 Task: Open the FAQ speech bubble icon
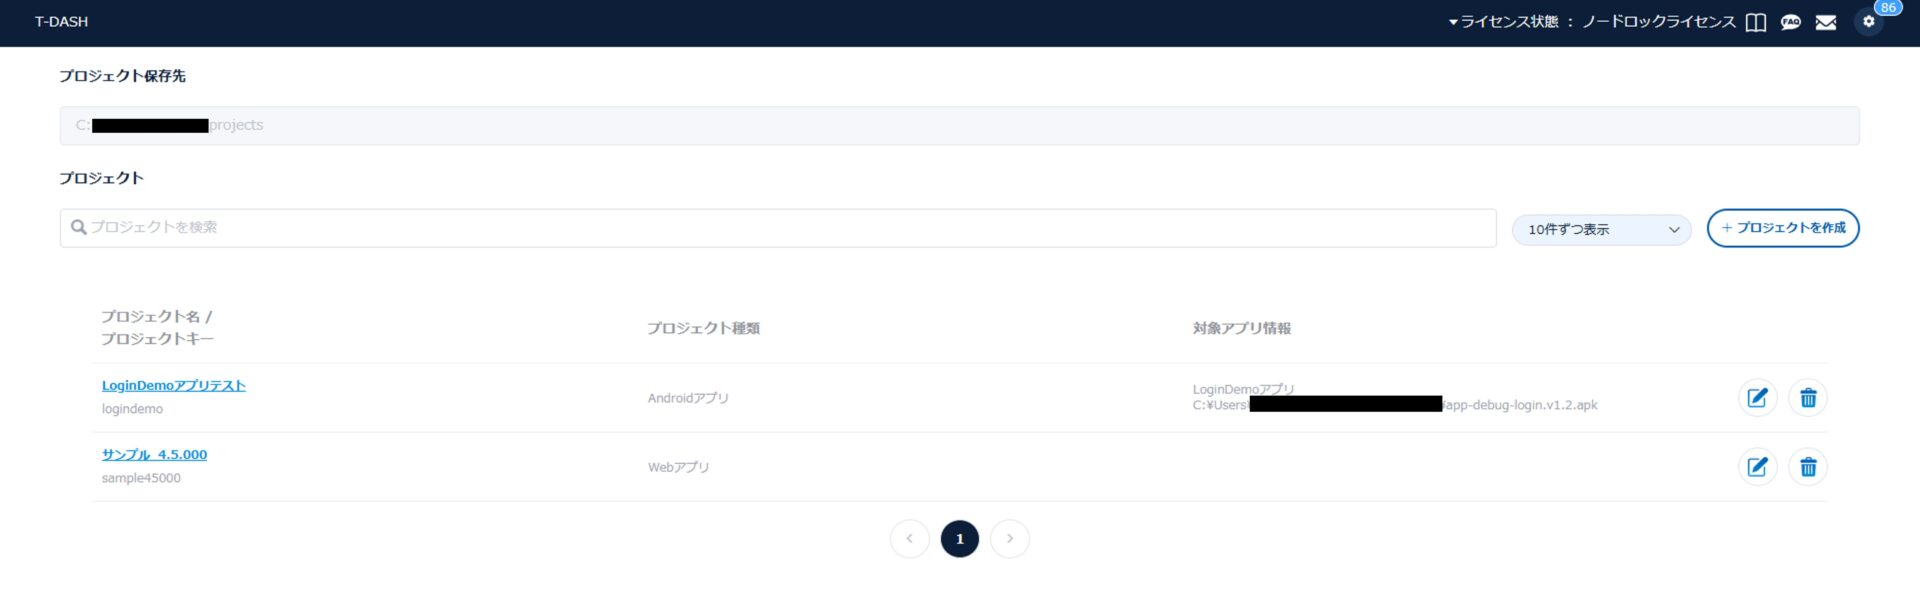(1790, 22)
